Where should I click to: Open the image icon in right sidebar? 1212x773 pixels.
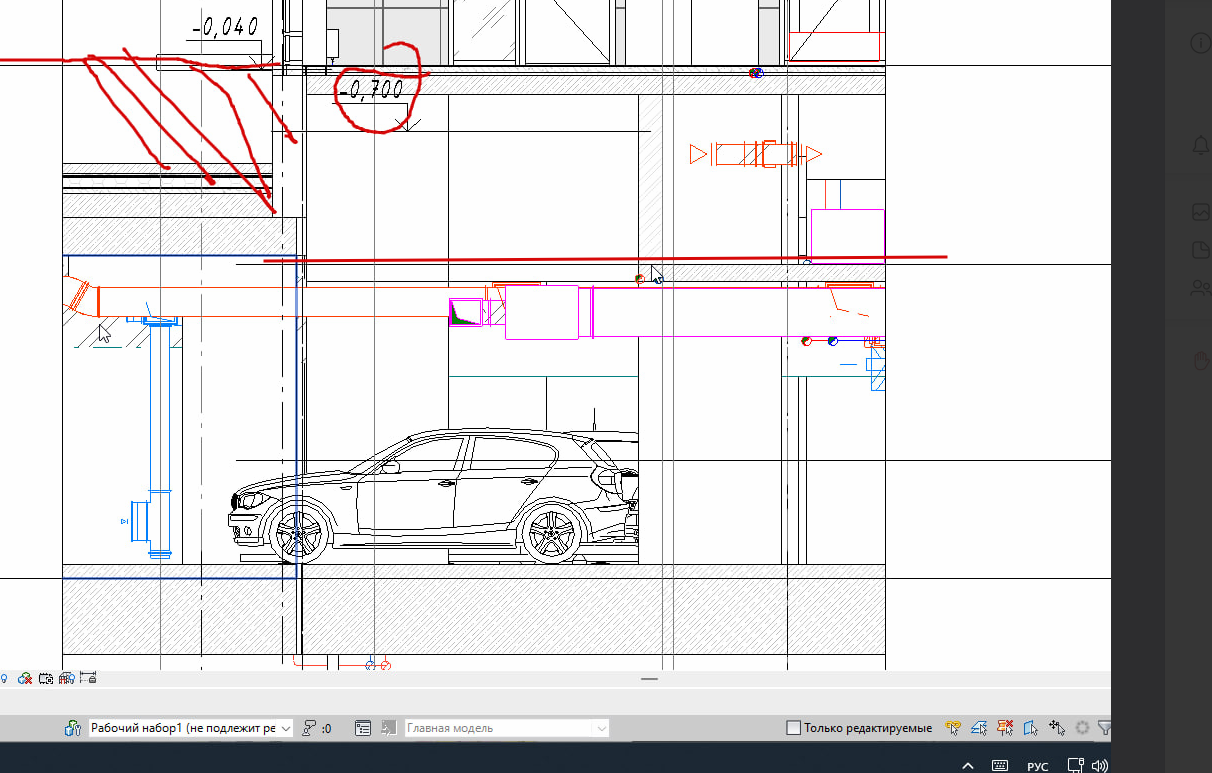coord(1202,212)
